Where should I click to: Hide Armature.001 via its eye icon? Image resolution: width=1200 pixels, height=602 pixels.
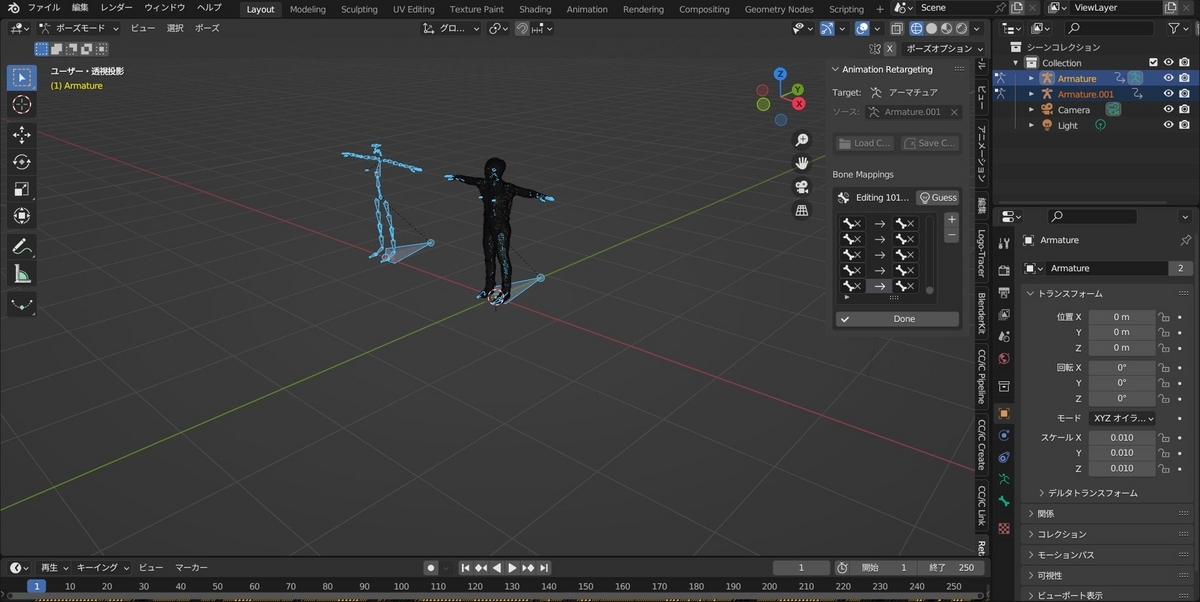pos(1168,94)
